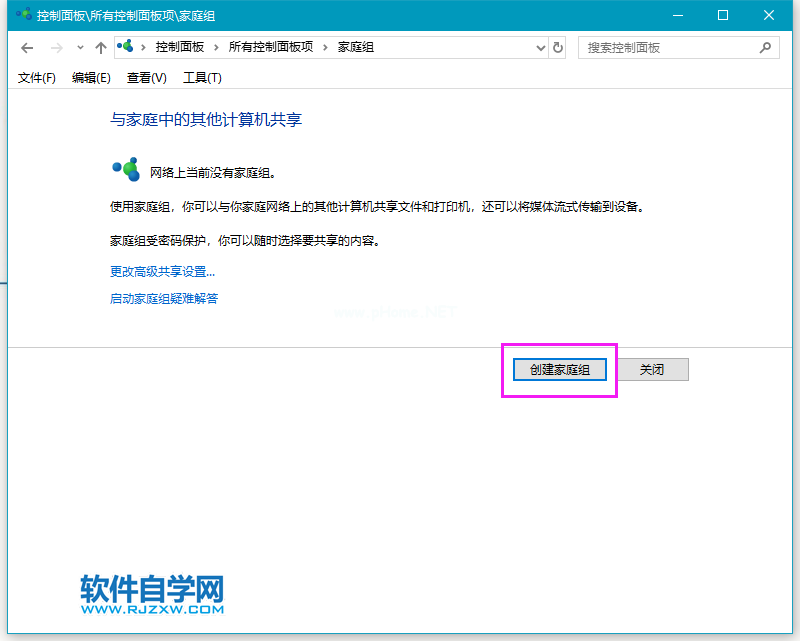This screenshot has width=800, height=641.
Task: Click the 关闭 button
Action: tap(652, 370)
